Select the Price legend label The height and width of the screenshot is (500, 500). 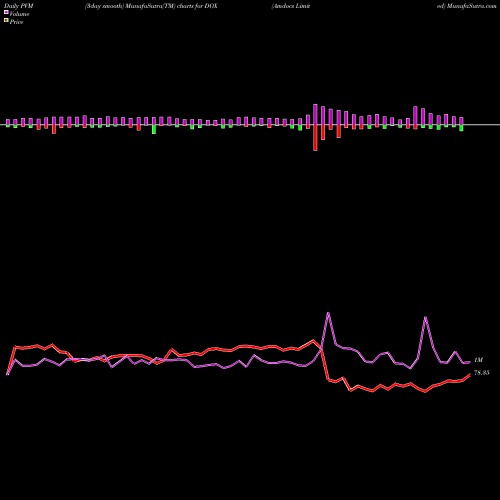16,22
